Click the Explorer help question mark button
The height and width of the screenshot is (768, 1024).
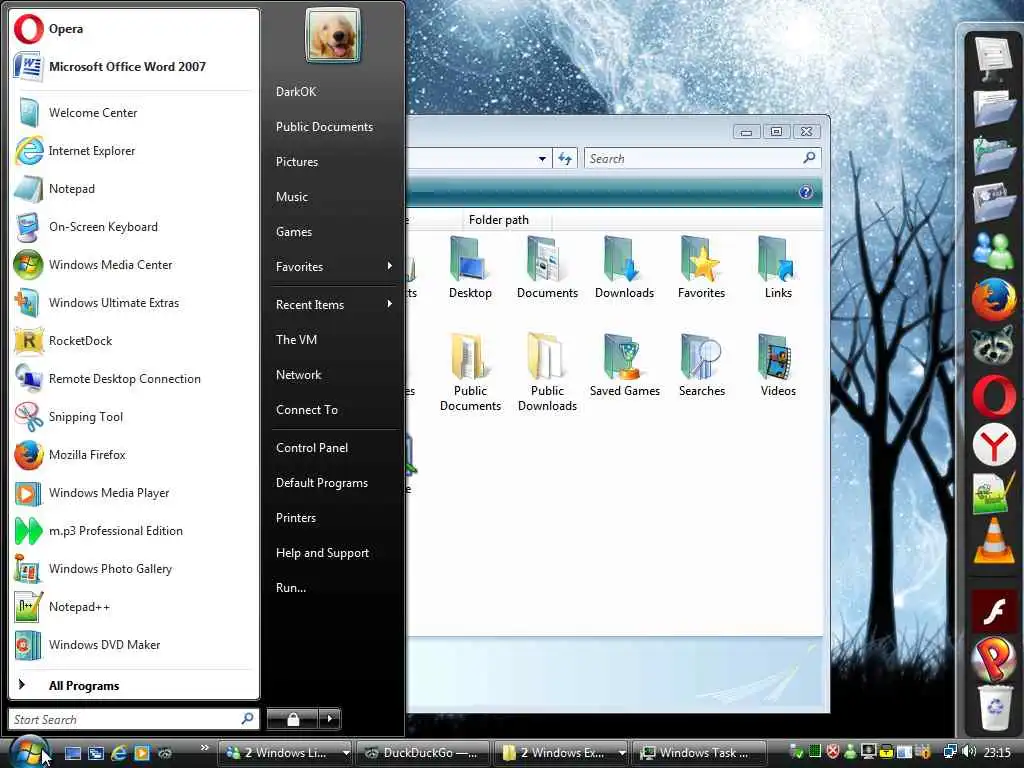point(806,192)
